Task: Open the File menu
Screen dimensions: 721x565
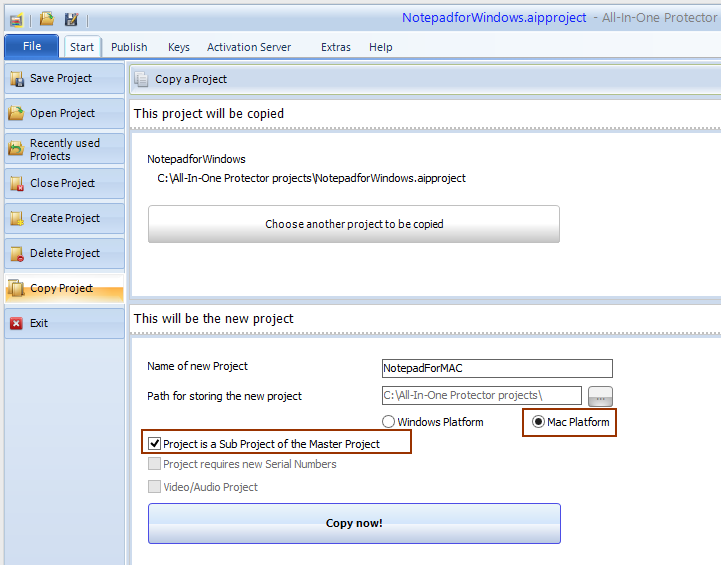Action: [x=32, y=46]
